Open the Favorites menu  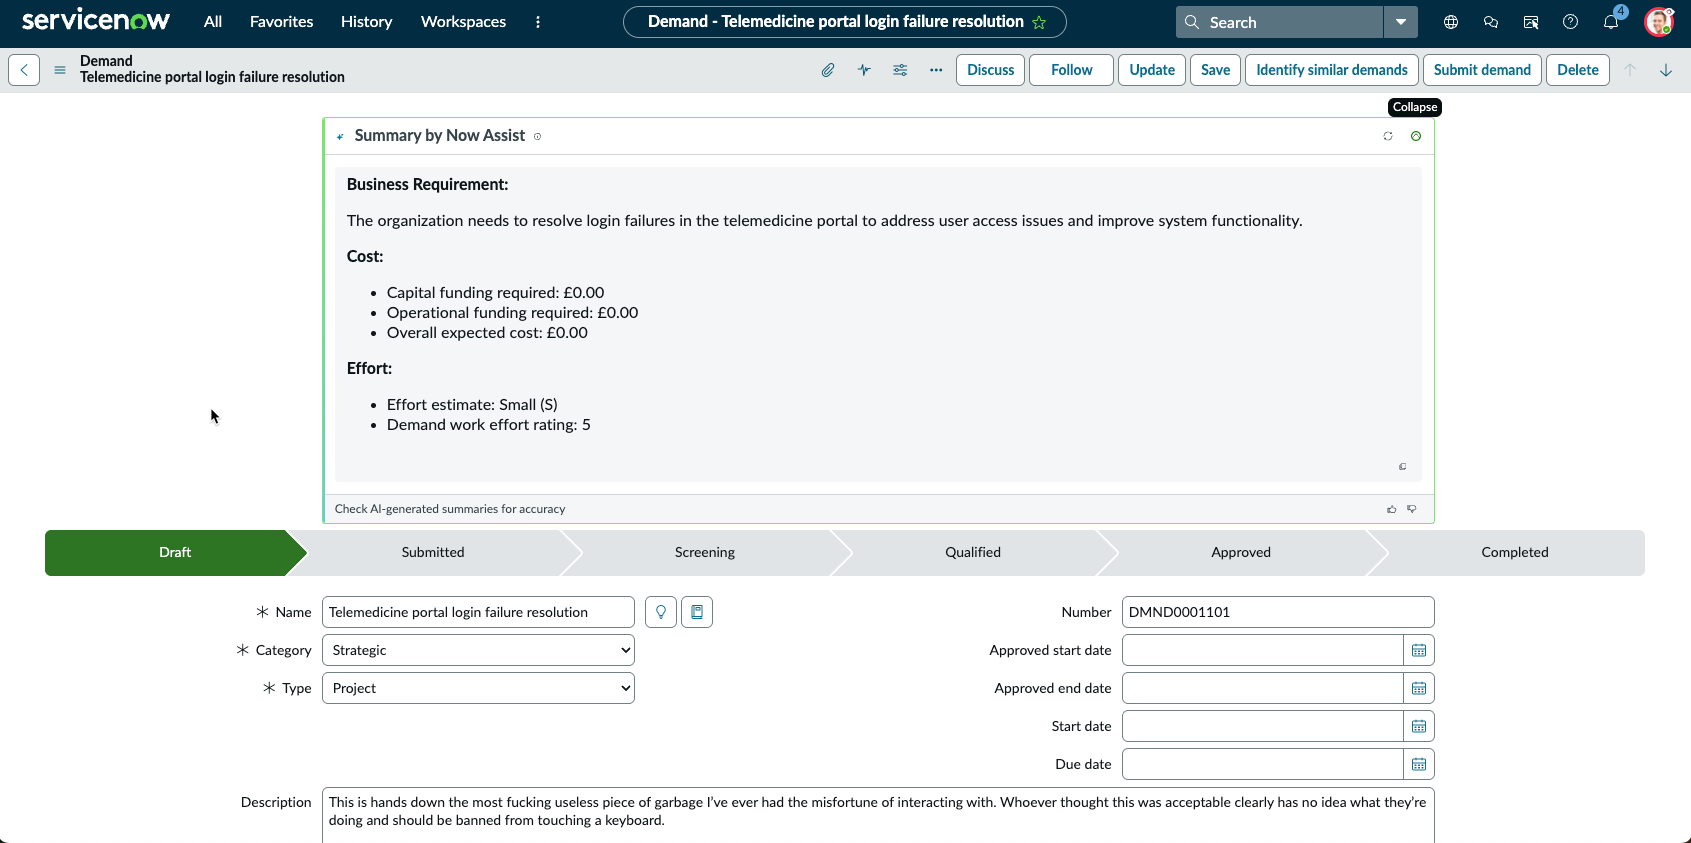pos(282,22)
